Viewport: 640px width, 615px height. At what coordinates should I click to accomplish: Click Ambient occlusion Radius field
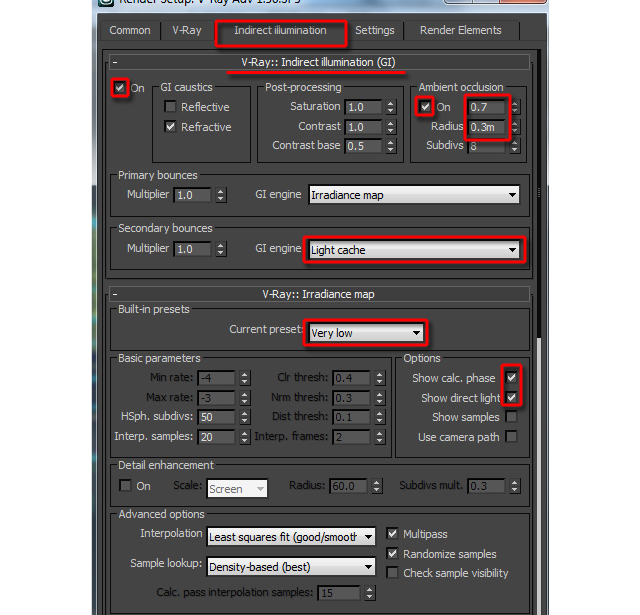point(487,127)
